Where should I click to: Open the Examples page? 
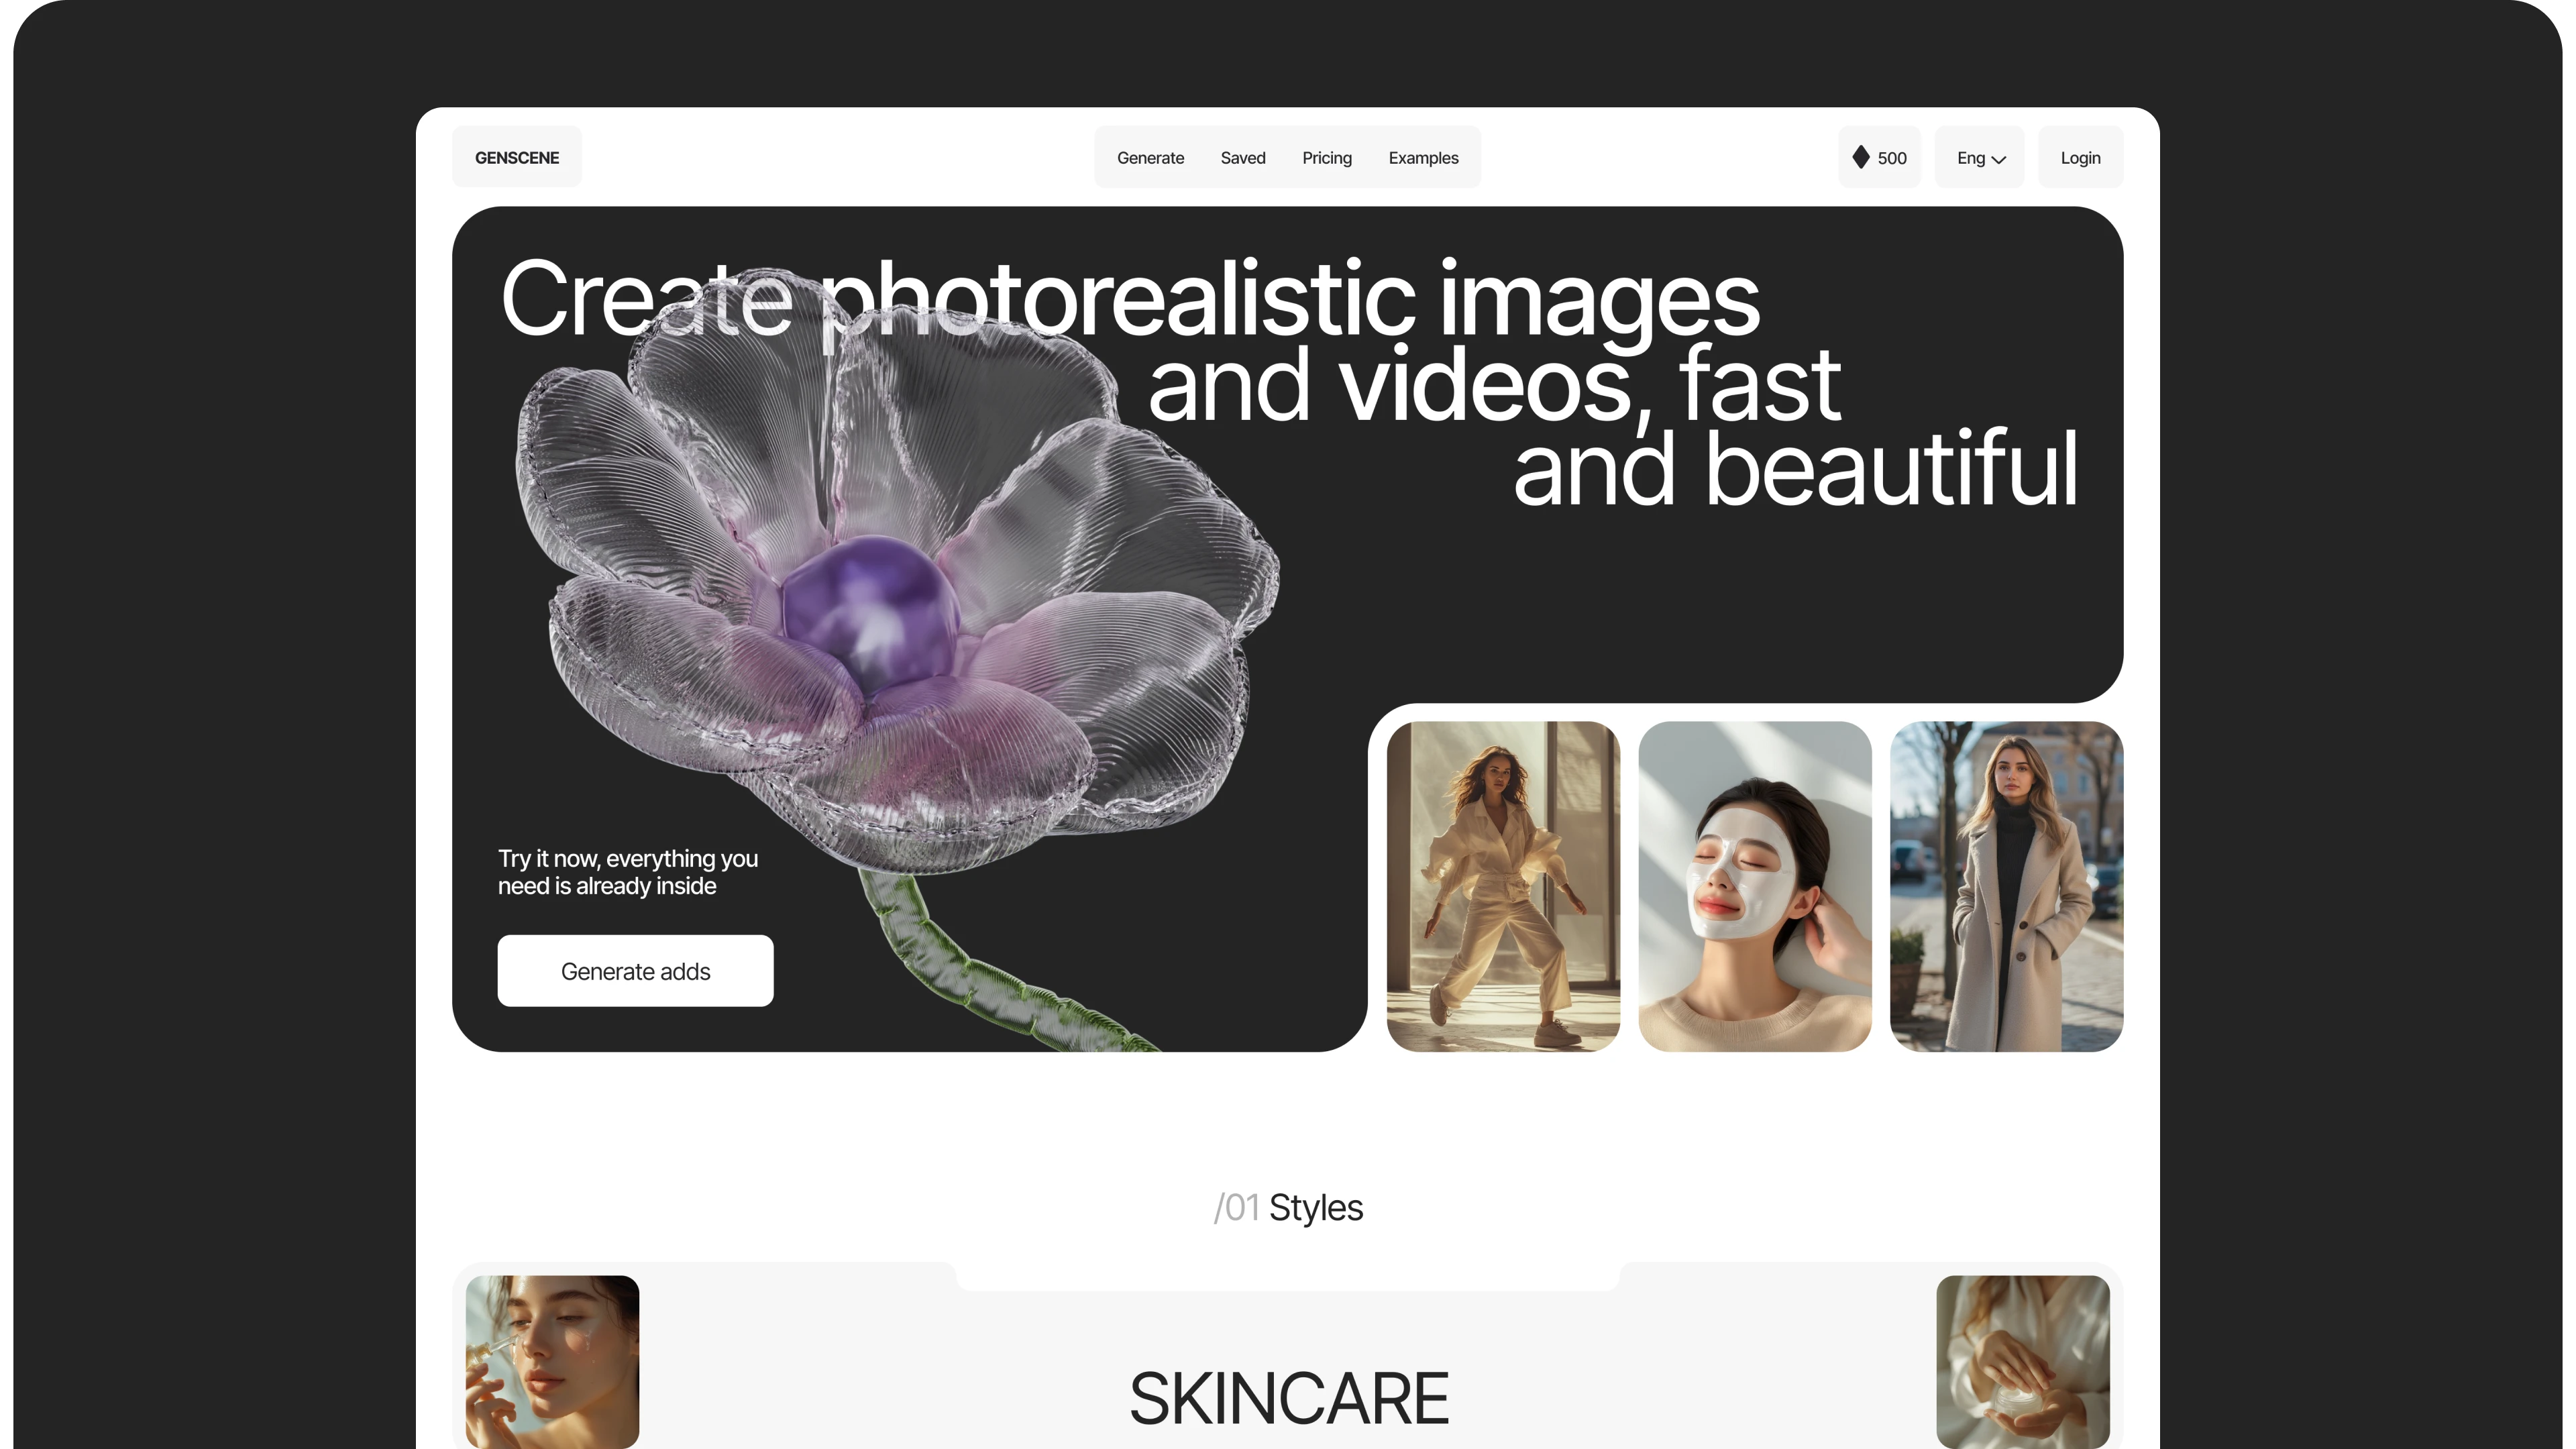(1424, 157)
